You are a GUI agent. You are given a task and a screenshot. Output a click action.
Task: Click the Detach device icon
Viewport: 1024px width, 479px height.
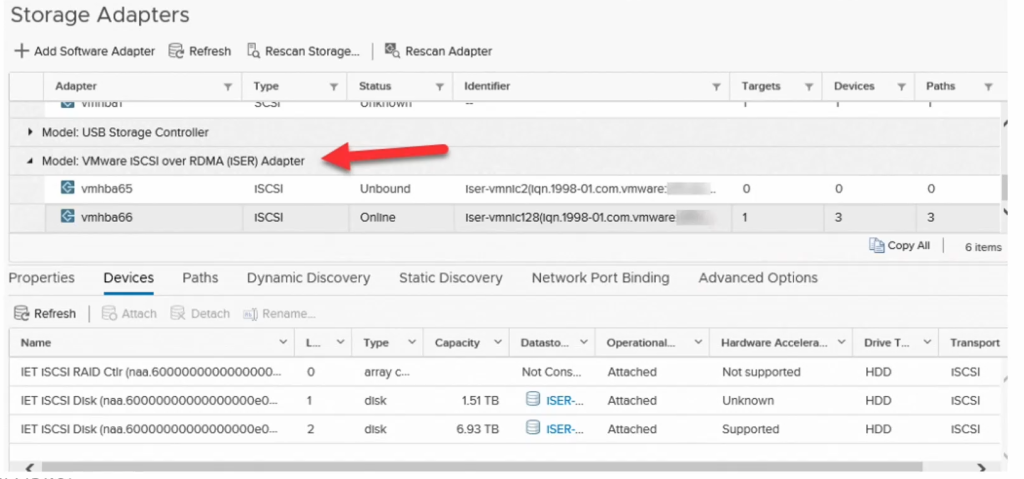[x=178, y=314]
